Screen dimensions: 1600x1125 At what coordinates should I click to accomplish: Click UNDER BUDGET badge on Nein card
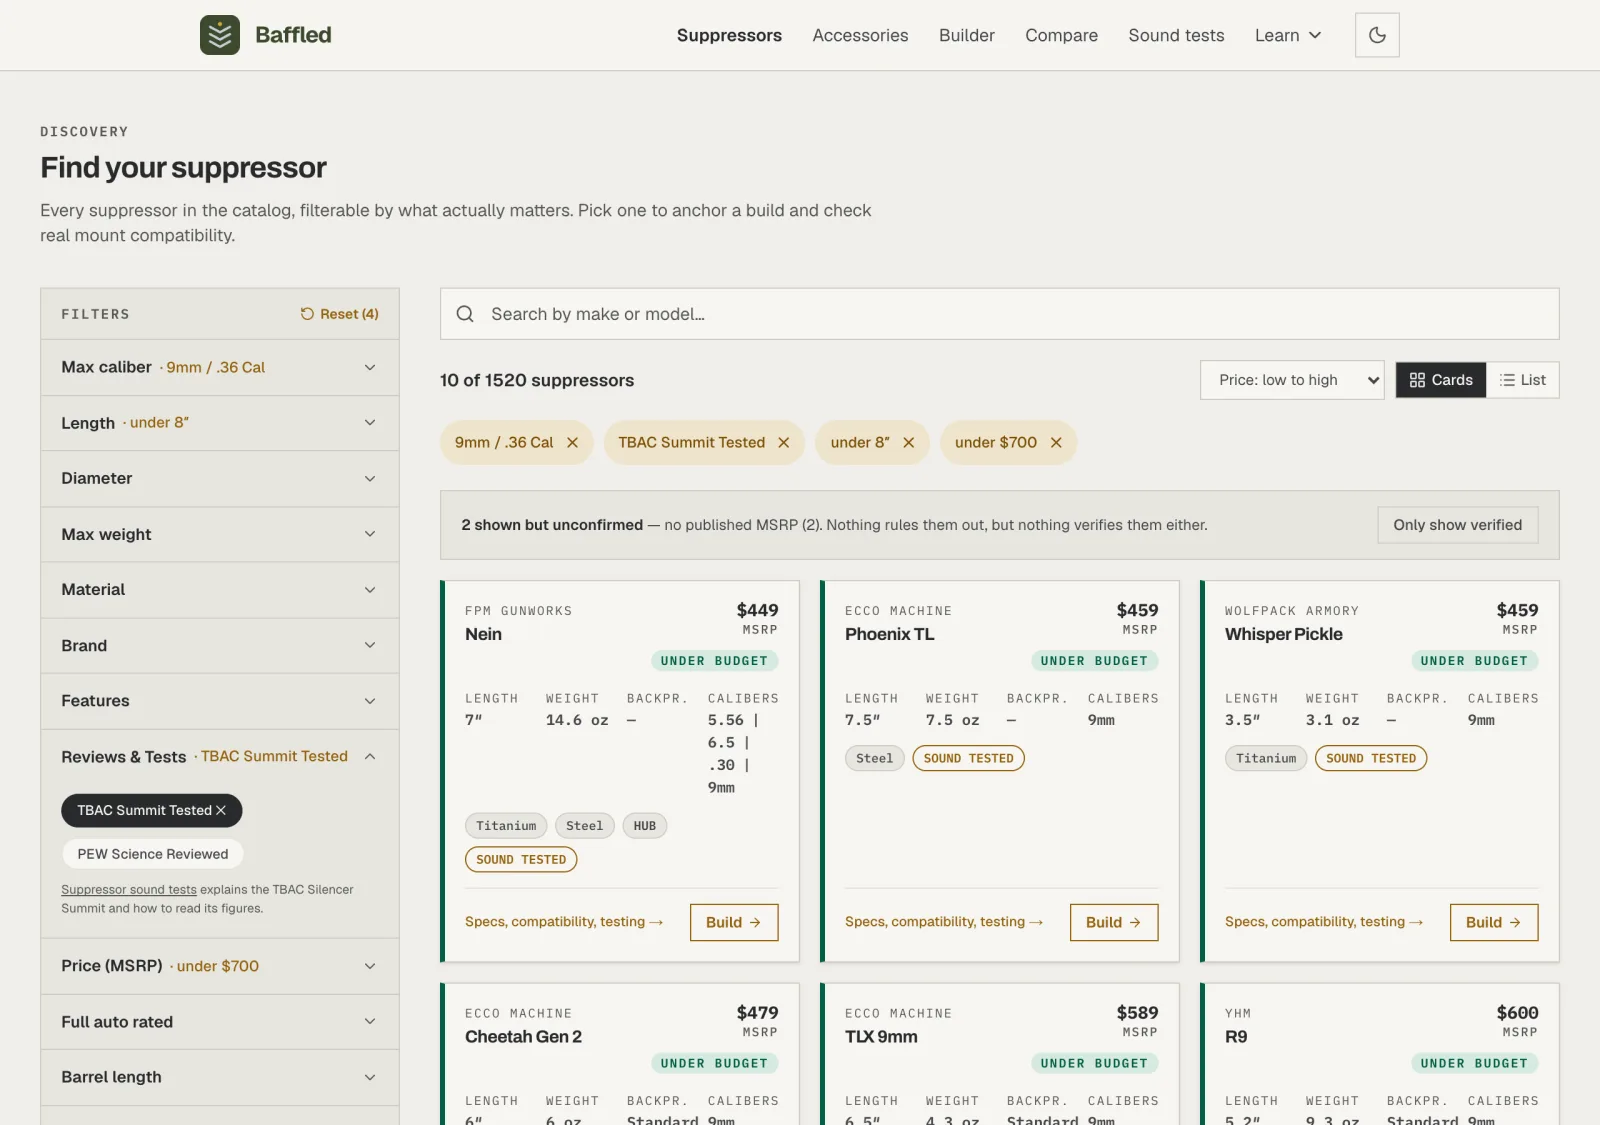pyautogui.click(x=714, y=661)
